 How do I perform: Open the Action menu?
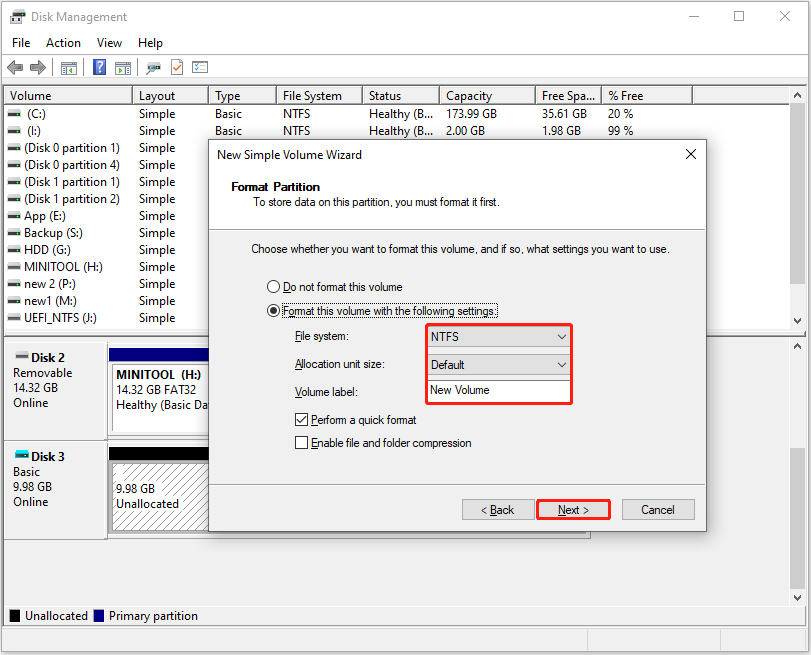(63, 42)
